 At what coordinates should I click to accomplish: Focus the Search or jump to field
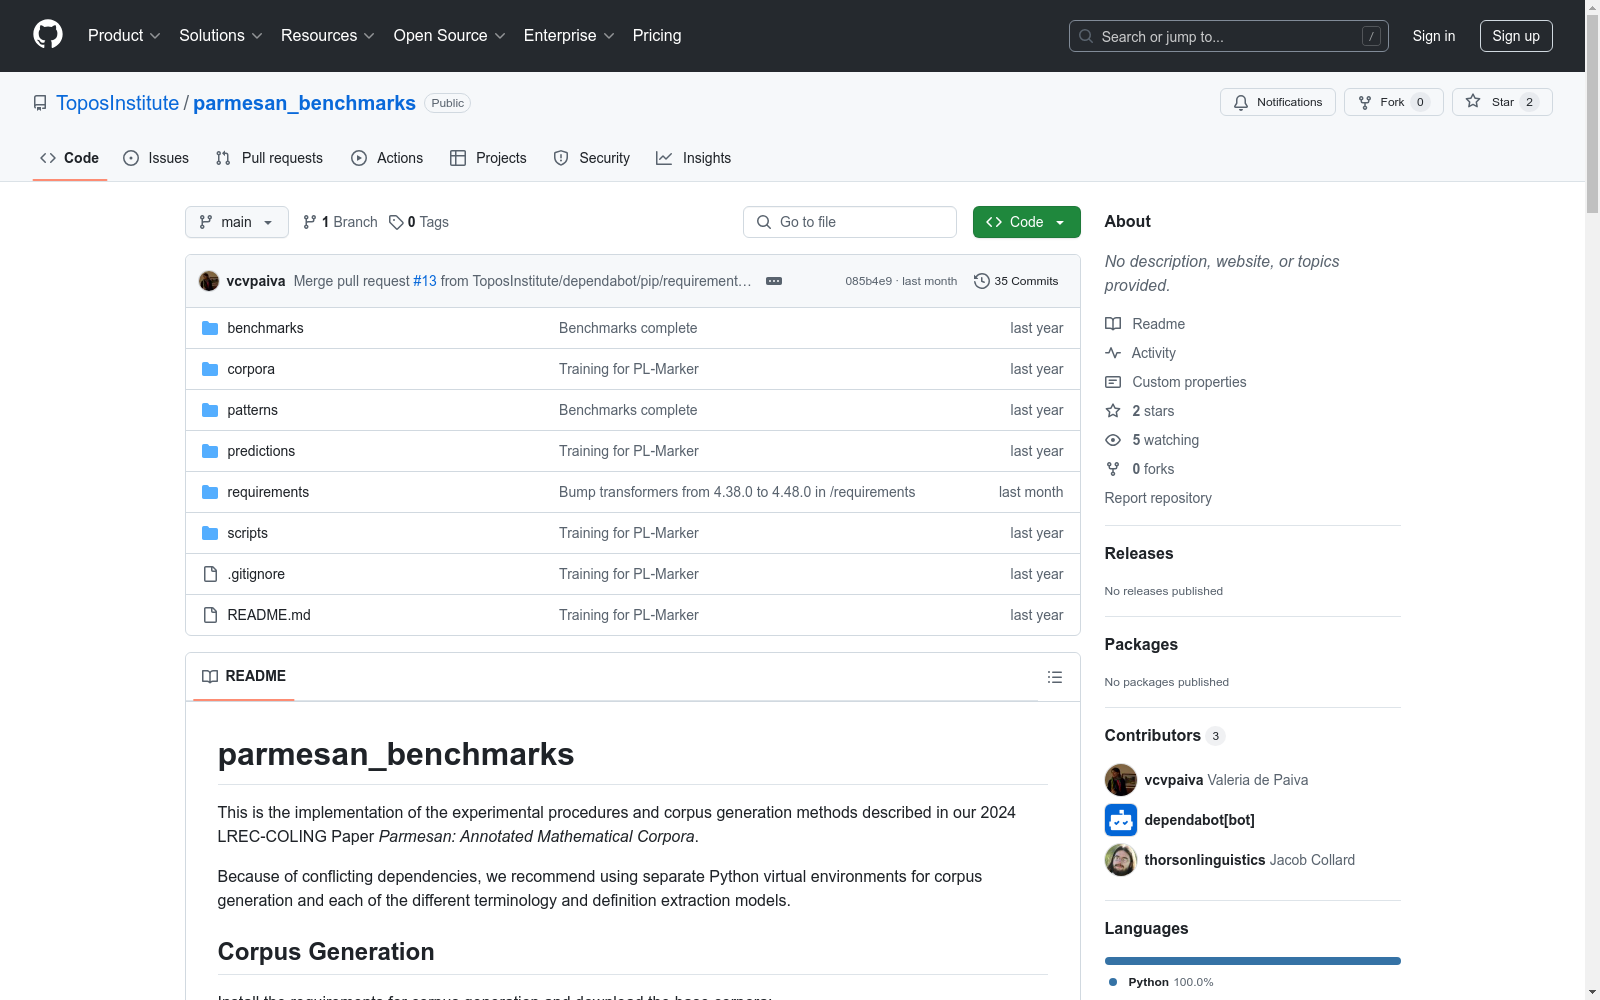click(x=1229, y=36)
